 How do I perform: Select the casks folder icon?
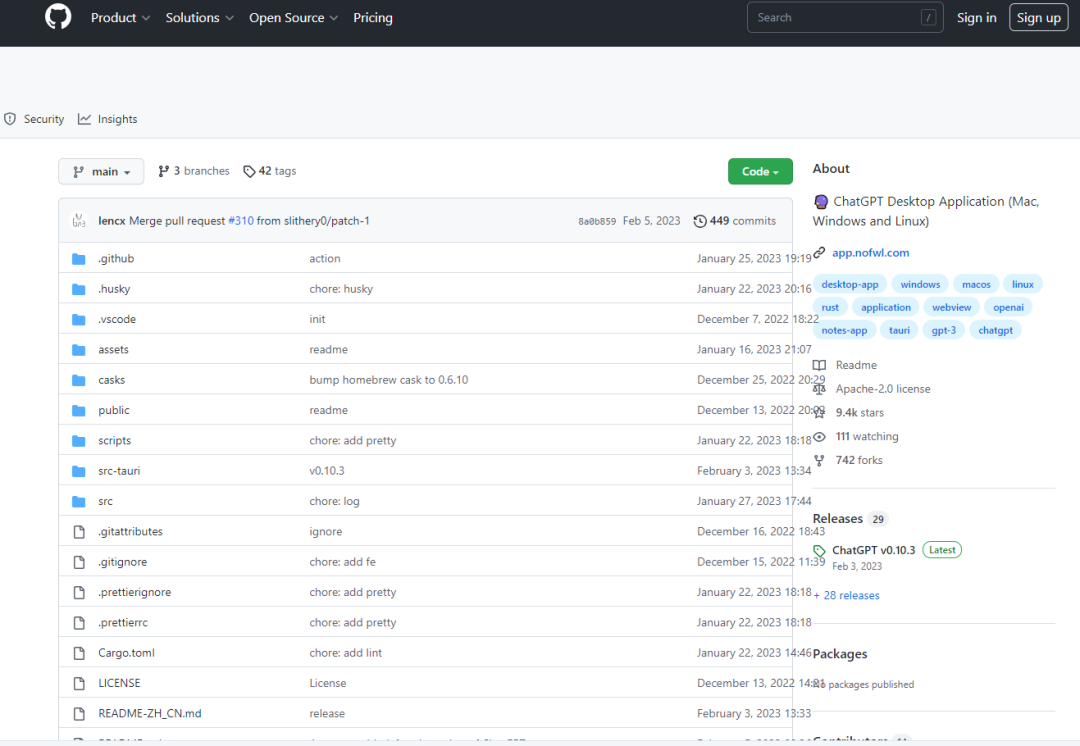79,380
